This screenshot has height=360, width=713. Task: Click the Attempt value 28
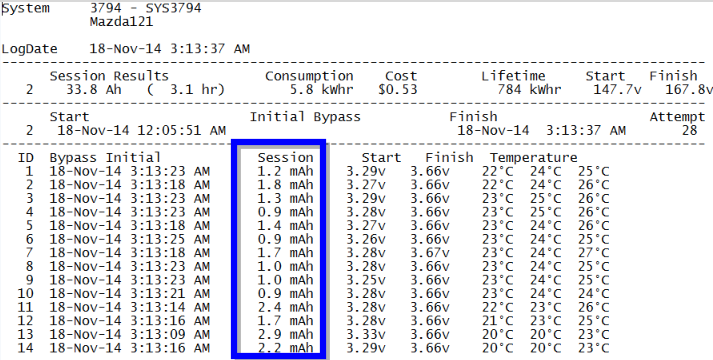point(689,130)
